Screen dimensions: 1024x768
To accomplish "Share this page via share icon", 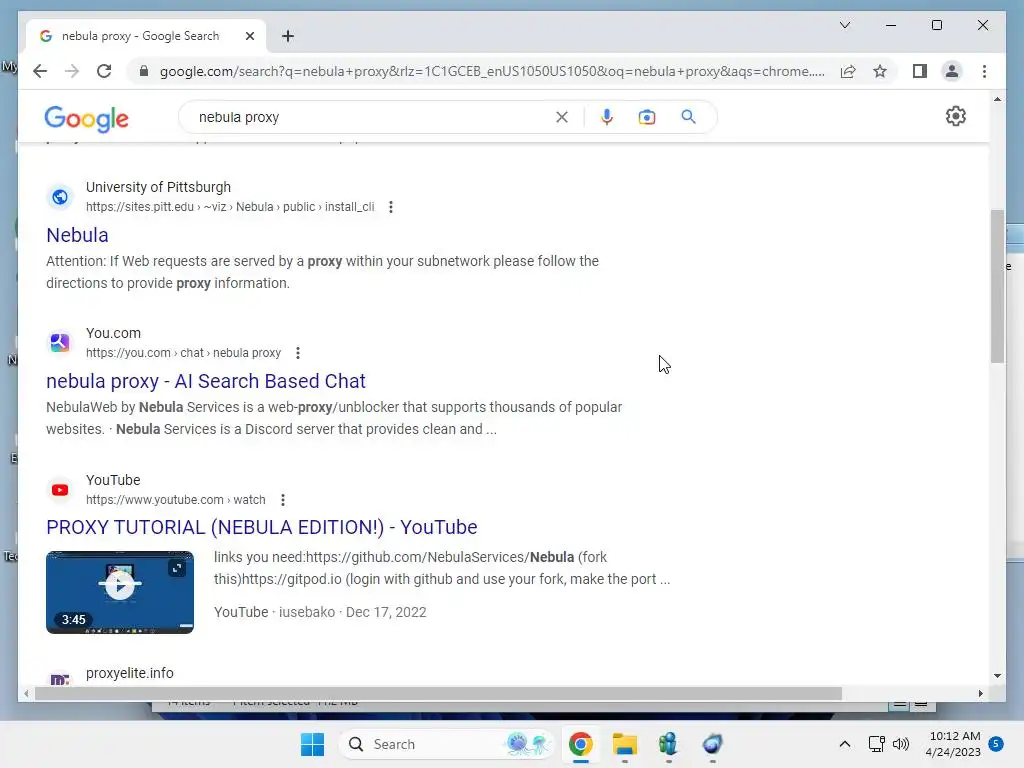I will coord(848,71).
